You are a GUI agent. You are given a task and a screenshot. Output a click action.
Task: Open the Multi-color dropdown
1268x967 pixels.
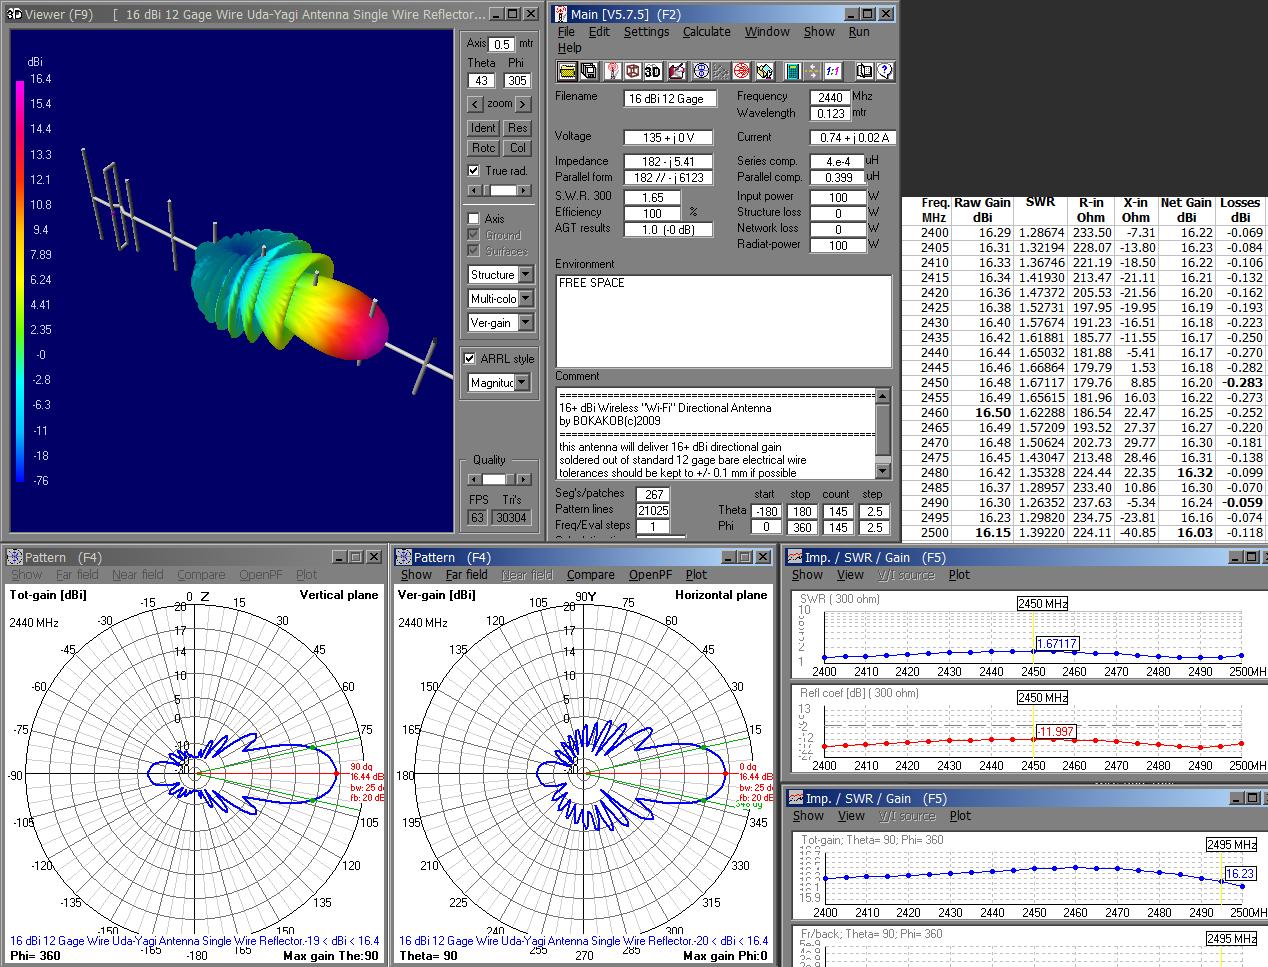526,299
